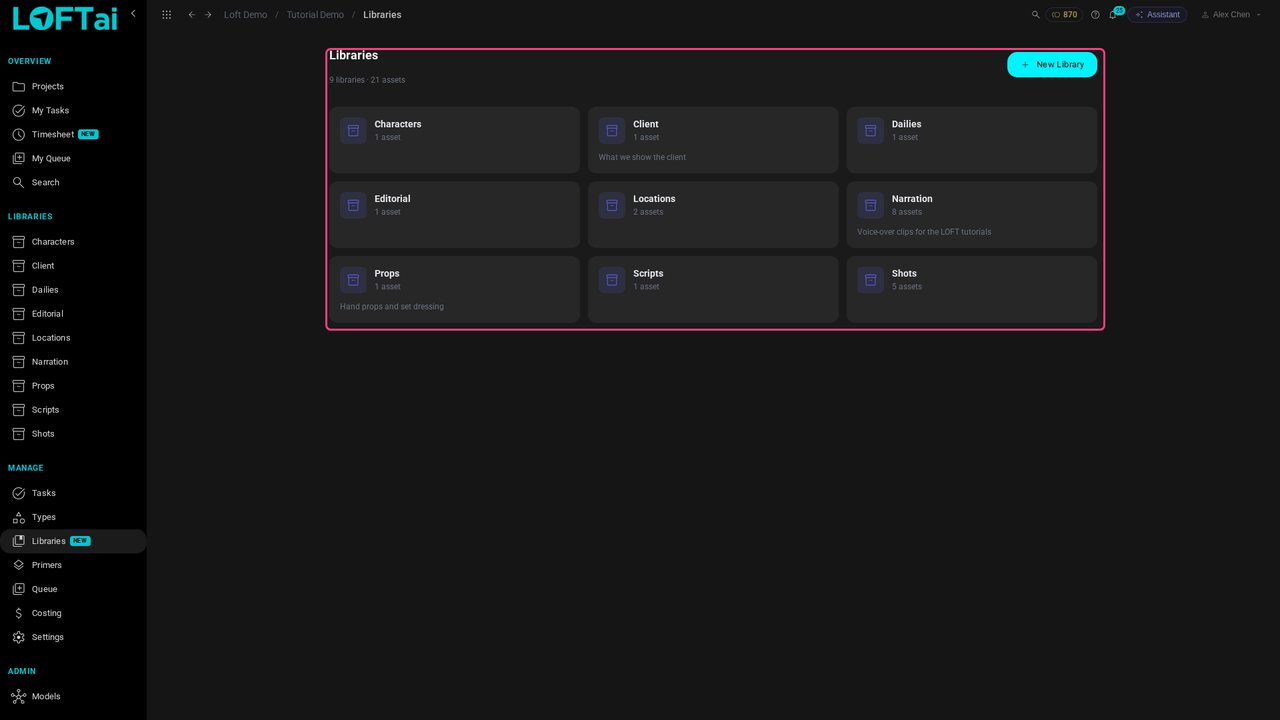Create a library with New Library button
This screenshot has width=1280, height=720.
point(1052,65)
